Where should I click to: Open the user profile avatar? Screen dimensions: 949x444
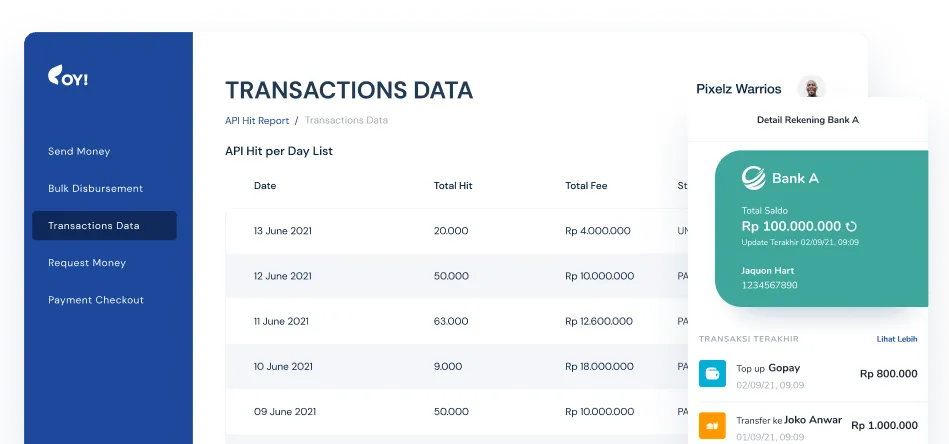(x=811, y=88)
